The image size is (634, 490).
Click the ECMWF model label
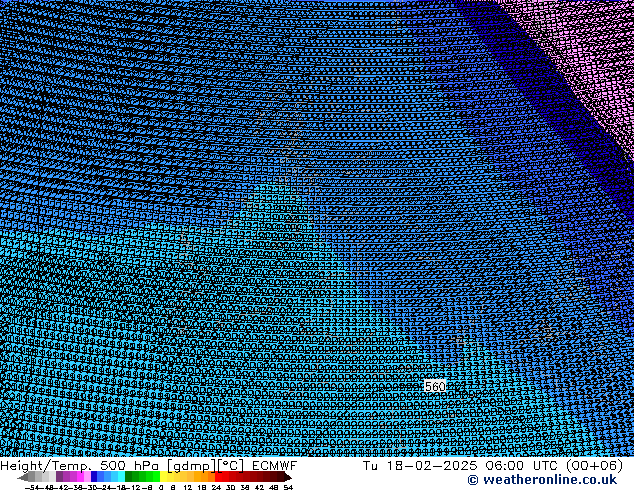coord(275,465)
